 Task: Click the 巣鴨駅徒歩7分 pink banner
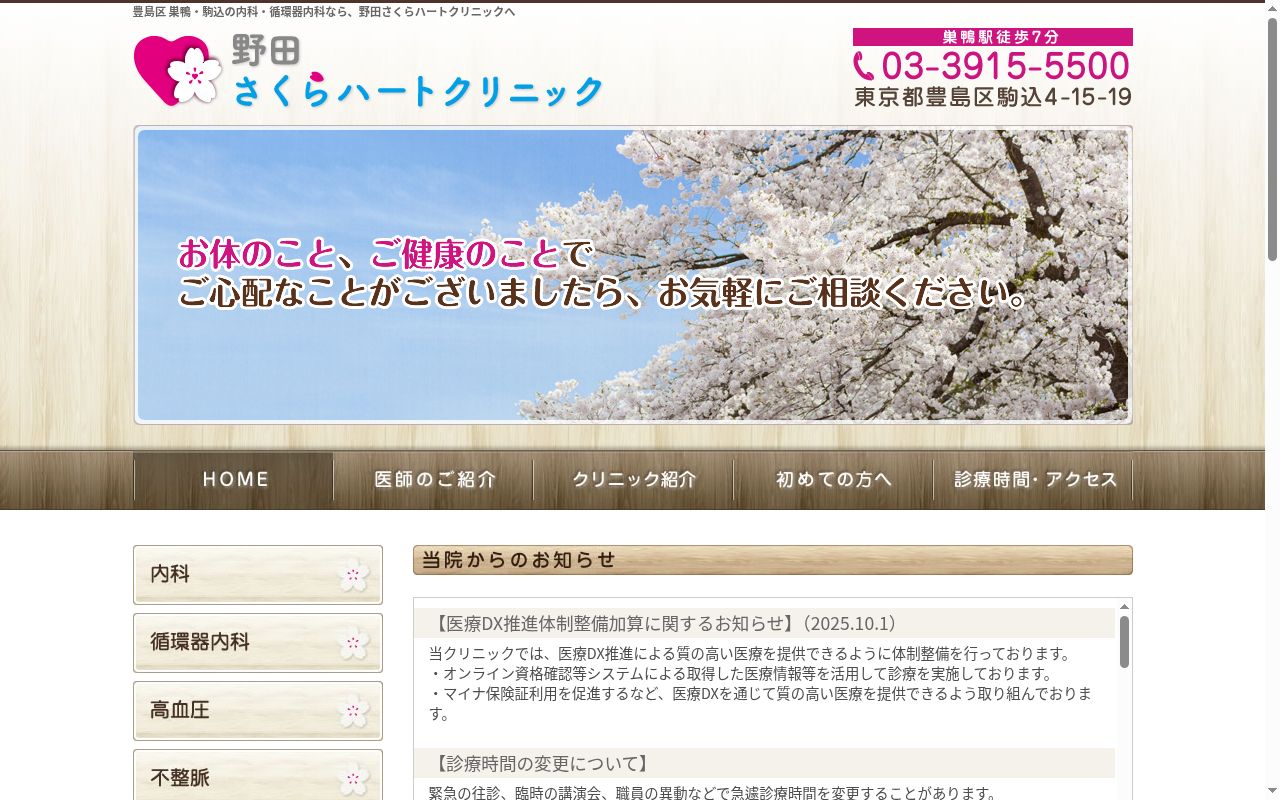coord(993,37)
